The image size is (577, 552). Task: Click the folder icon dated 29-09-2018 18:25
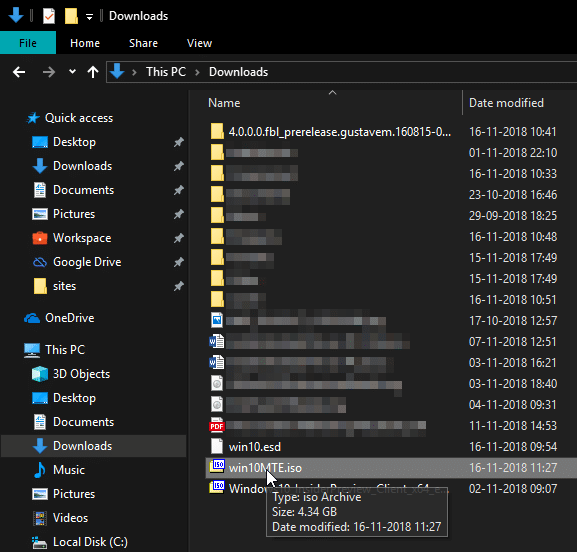pos(217,215)
